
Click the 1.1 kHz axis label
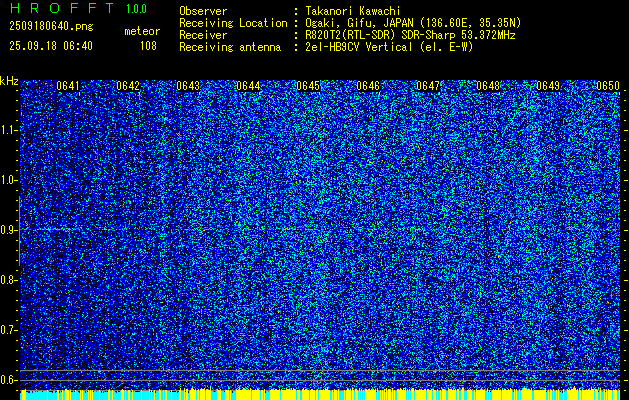click(x=8, y=130)
